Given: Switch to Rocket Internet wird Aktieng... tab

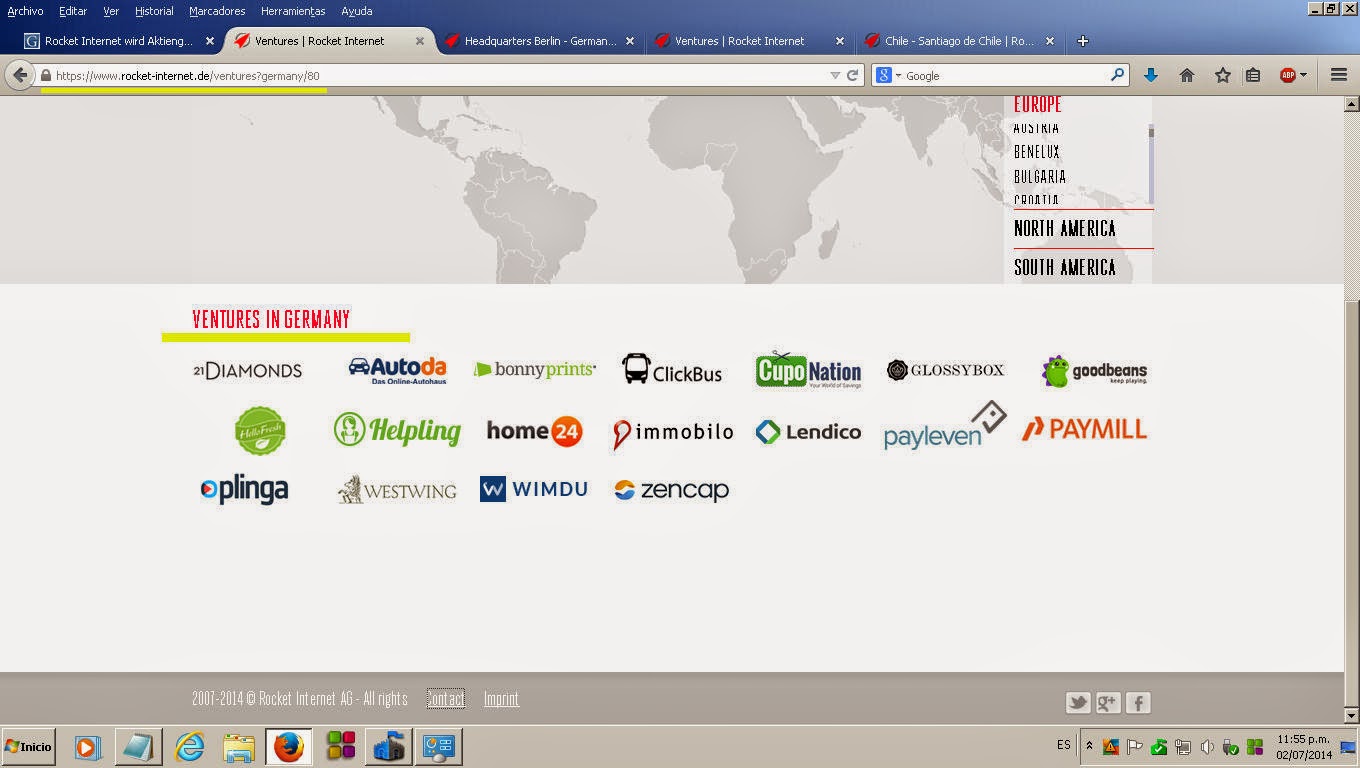Looking at the screenshot, I should [120, 41].
